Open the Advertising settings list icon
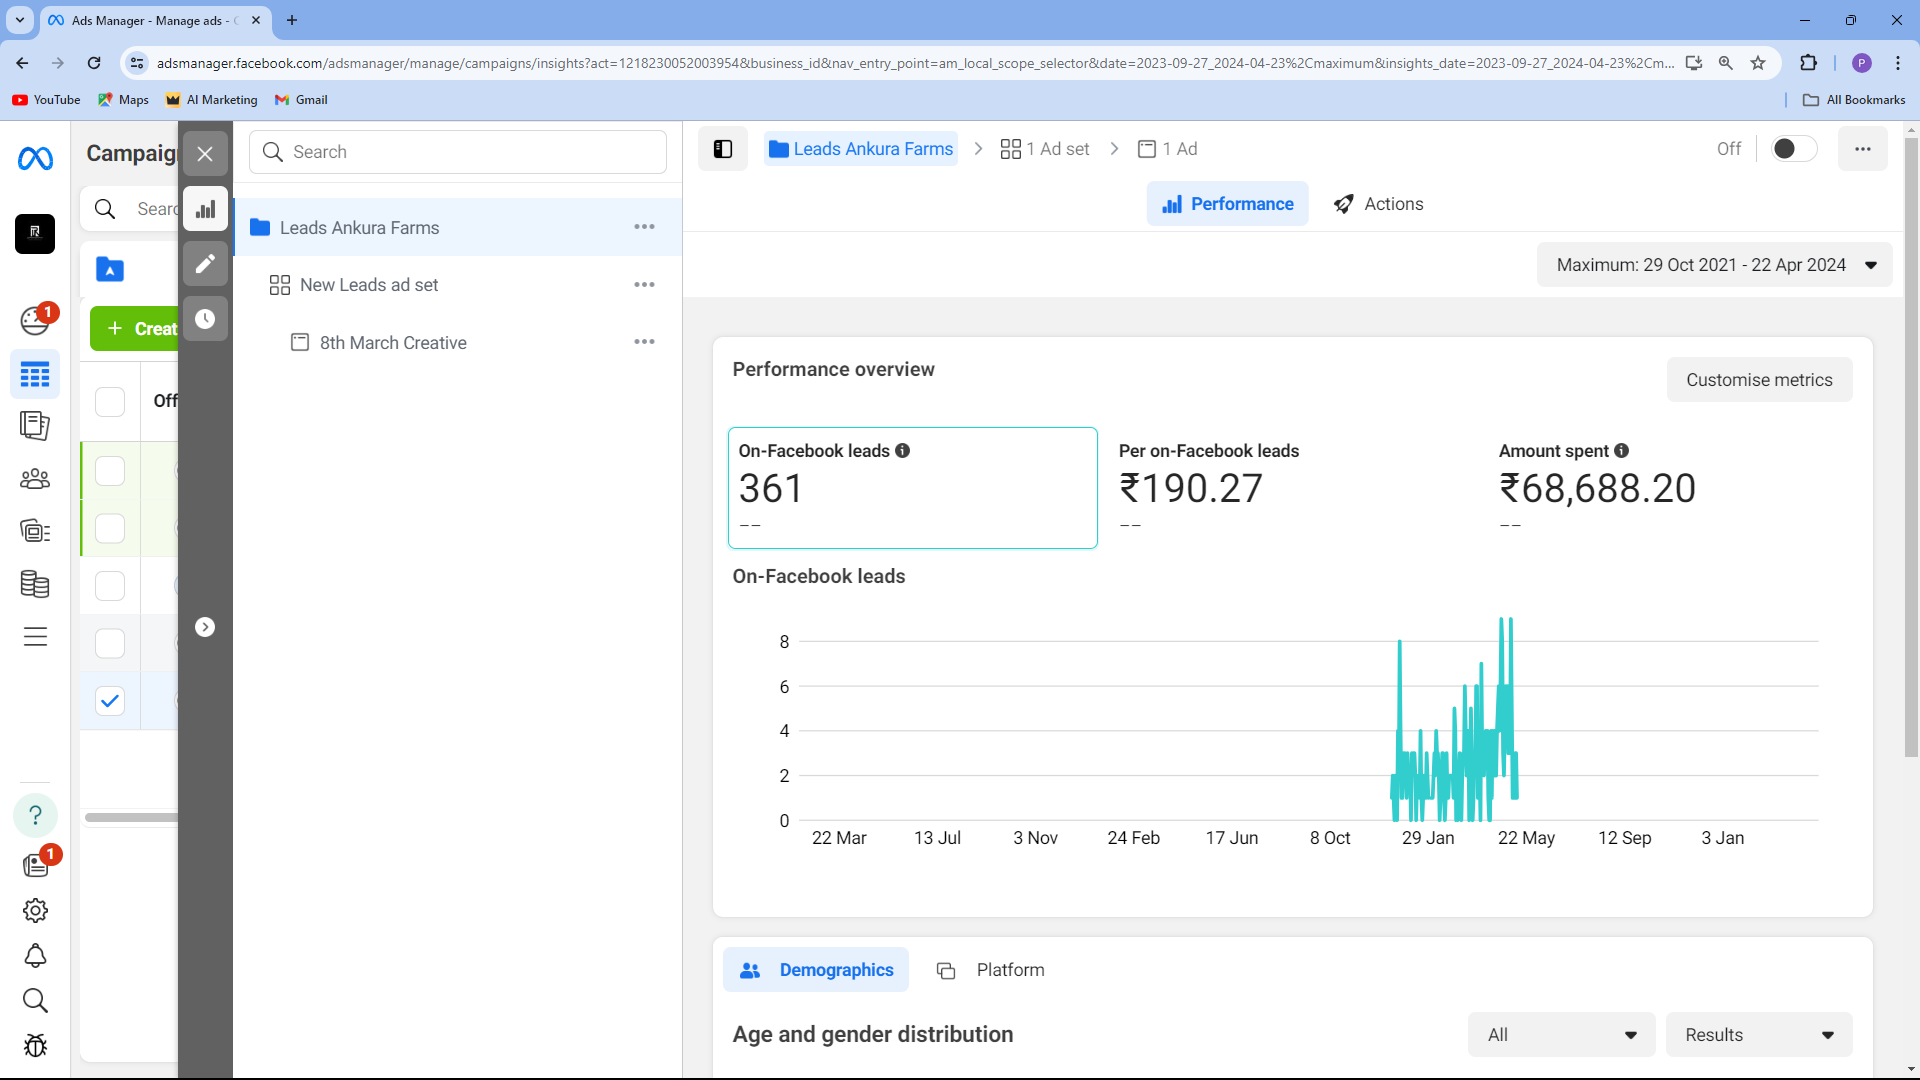Viewport: 1920px width, 1080px height. tap(35, 530)
